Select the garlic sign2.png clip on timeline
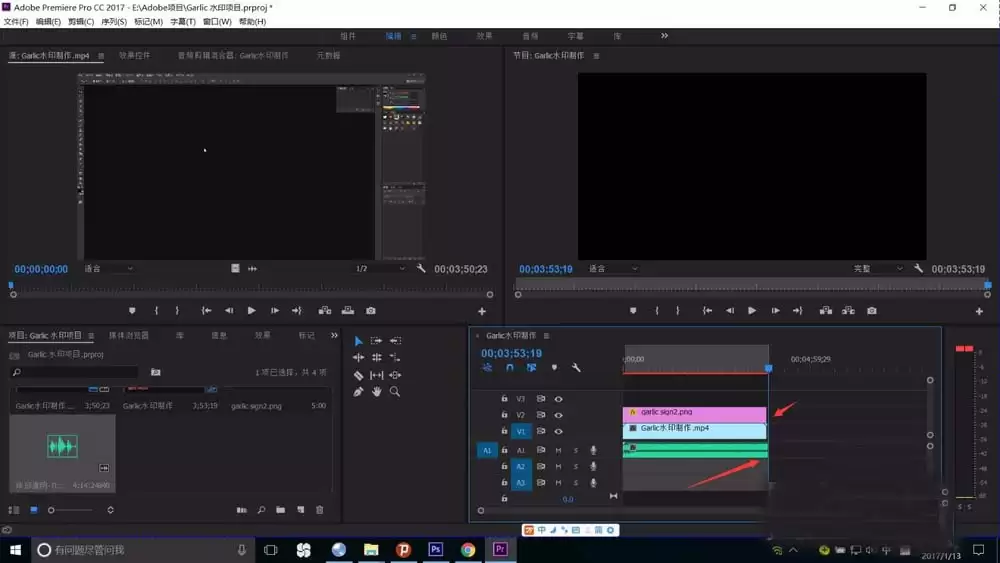Image resolution: width=1000 pixels, height=563 pixels. click(x=694, y=412)
